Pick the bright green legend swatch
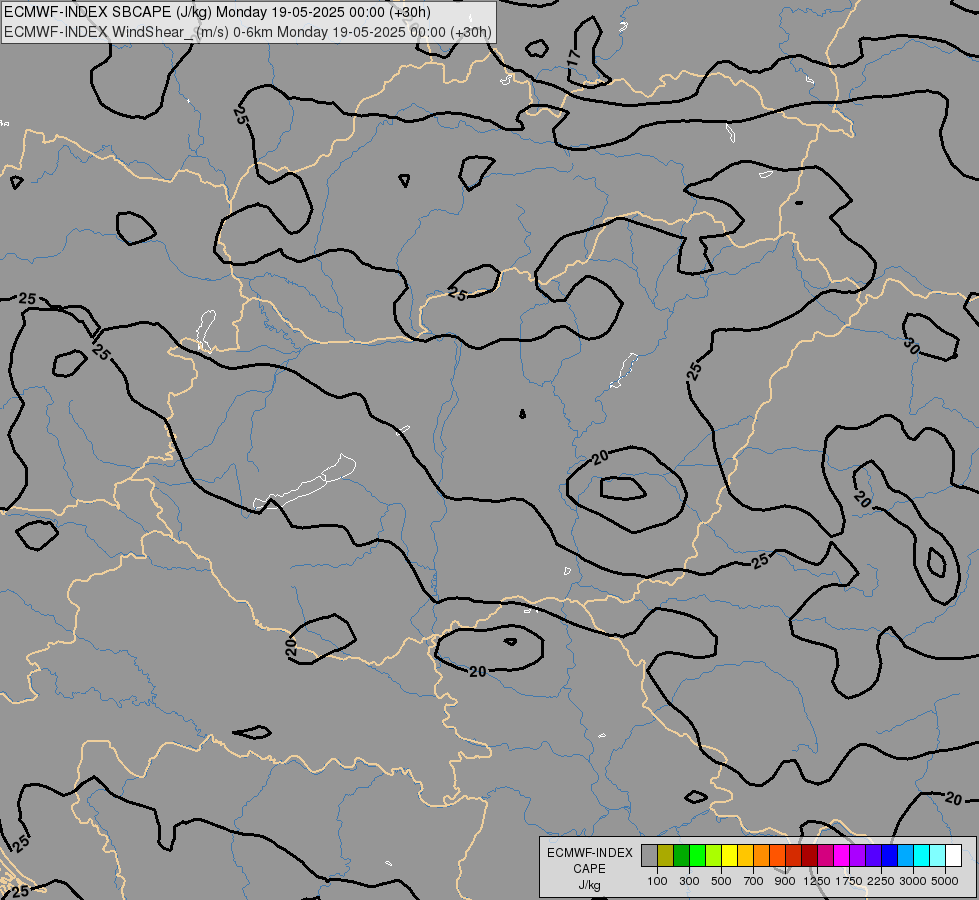This screenshot has height=900, width=979. point(697,856)
